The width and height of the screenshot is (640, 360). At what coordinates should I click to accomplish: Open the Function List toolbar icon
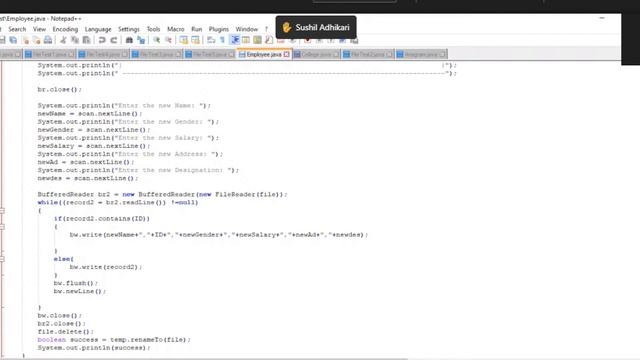point(269,40)
